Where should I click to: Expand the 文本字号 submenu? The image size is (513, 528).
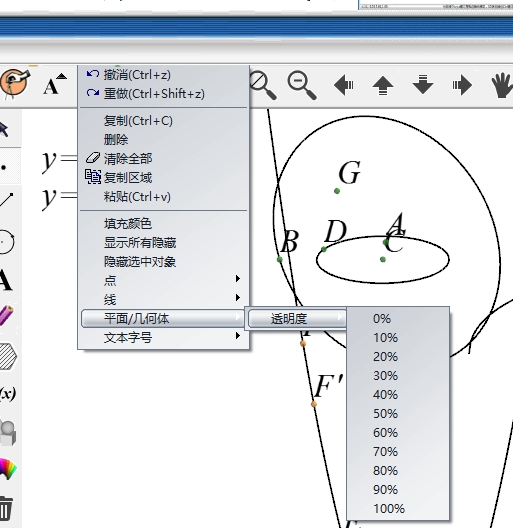point(164,337)
